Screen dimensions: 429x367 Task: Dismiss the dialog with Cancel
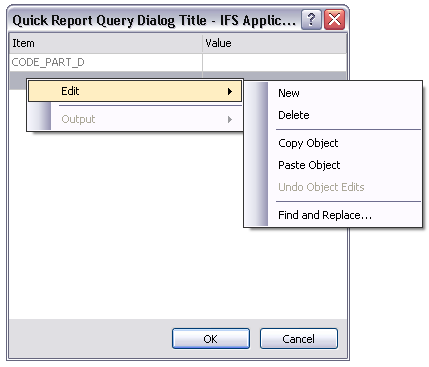tap(299, 339)
